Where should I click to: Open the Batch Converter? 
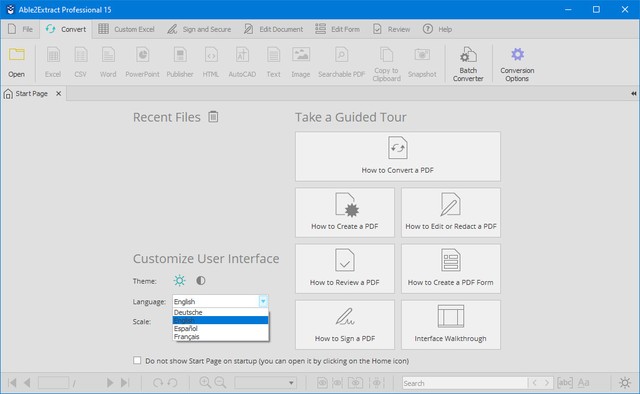click(468, 64)
